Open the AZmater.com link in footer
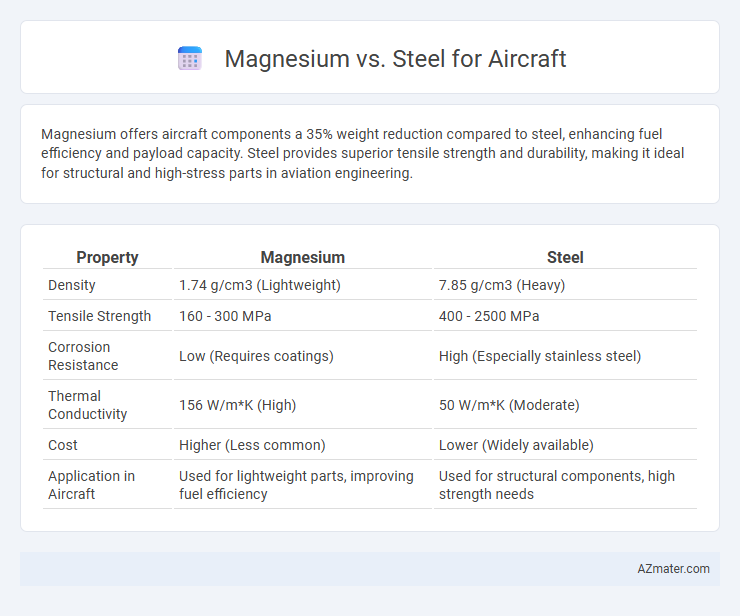This screenshot has height=616, width=740. [x=673, y=569]
